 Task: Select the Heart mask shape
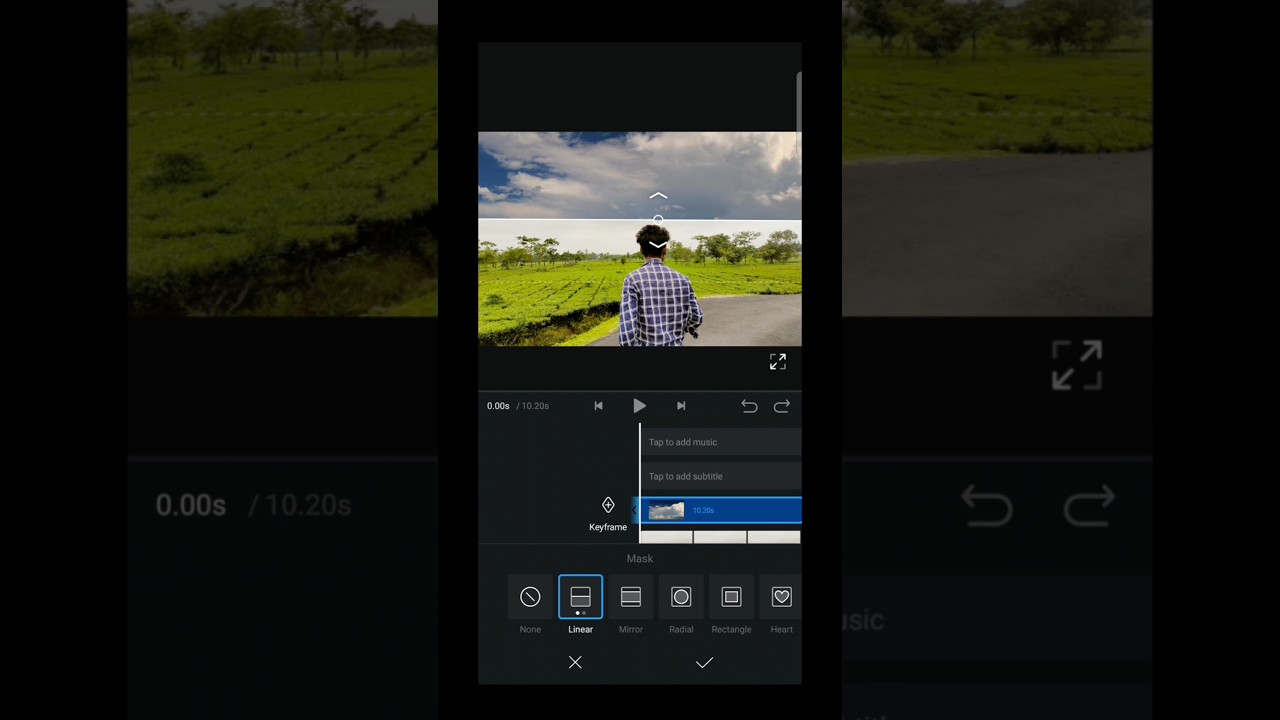click(x=781, y=597)
